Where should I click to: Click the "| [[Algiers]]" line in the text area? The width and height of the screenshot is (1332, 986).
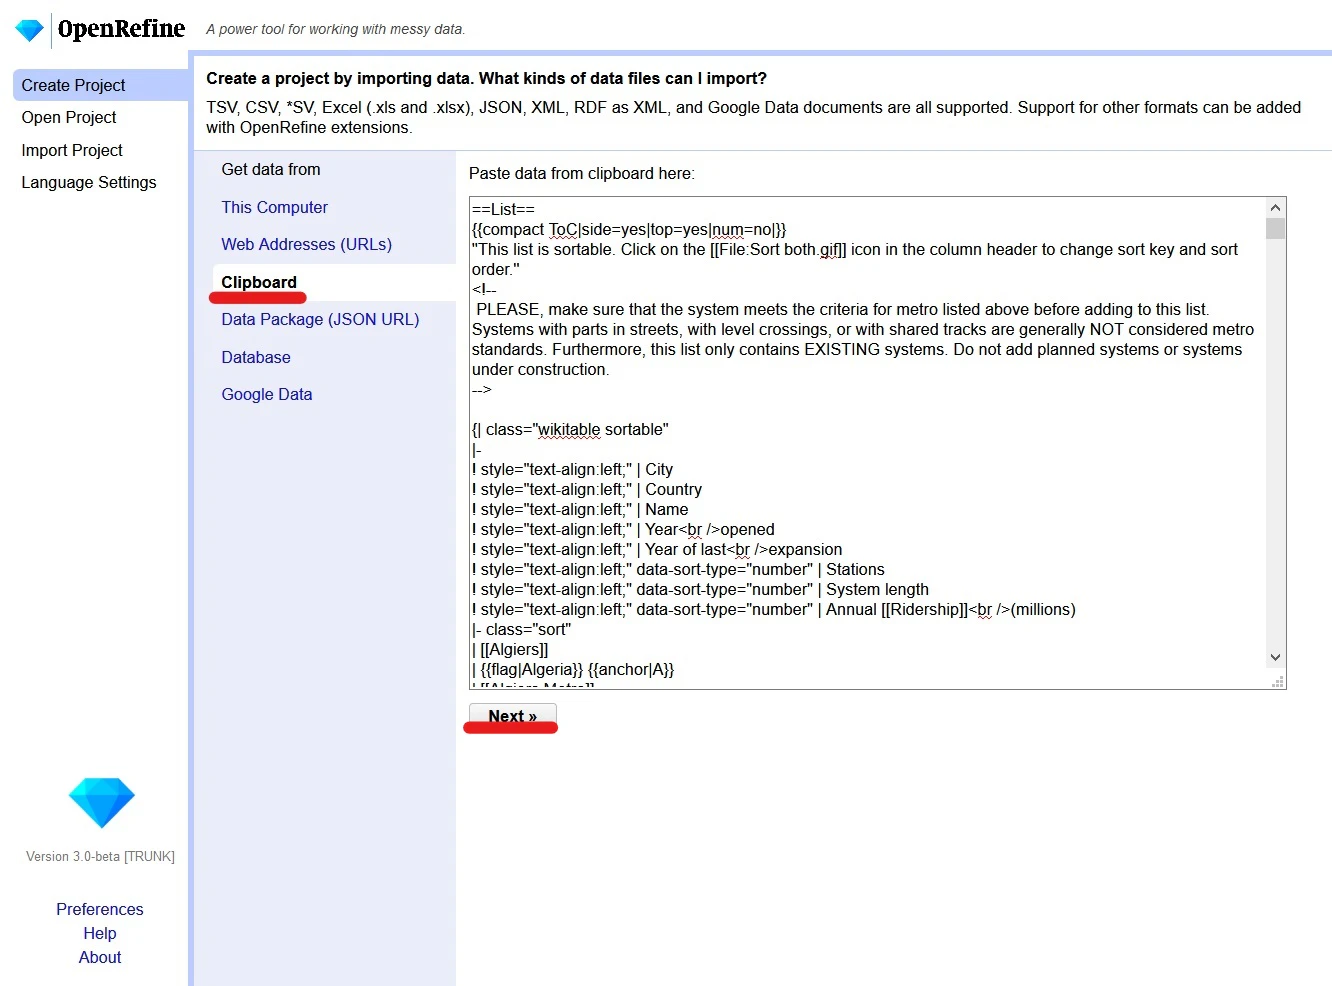pyautogui.click(x=510, y=649)
